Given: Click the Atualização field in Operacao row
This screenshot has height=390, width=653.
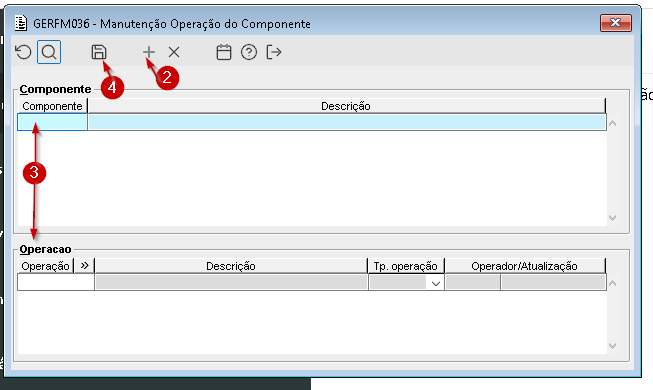Looking at the screenshot, I should [x=553, y=282].
